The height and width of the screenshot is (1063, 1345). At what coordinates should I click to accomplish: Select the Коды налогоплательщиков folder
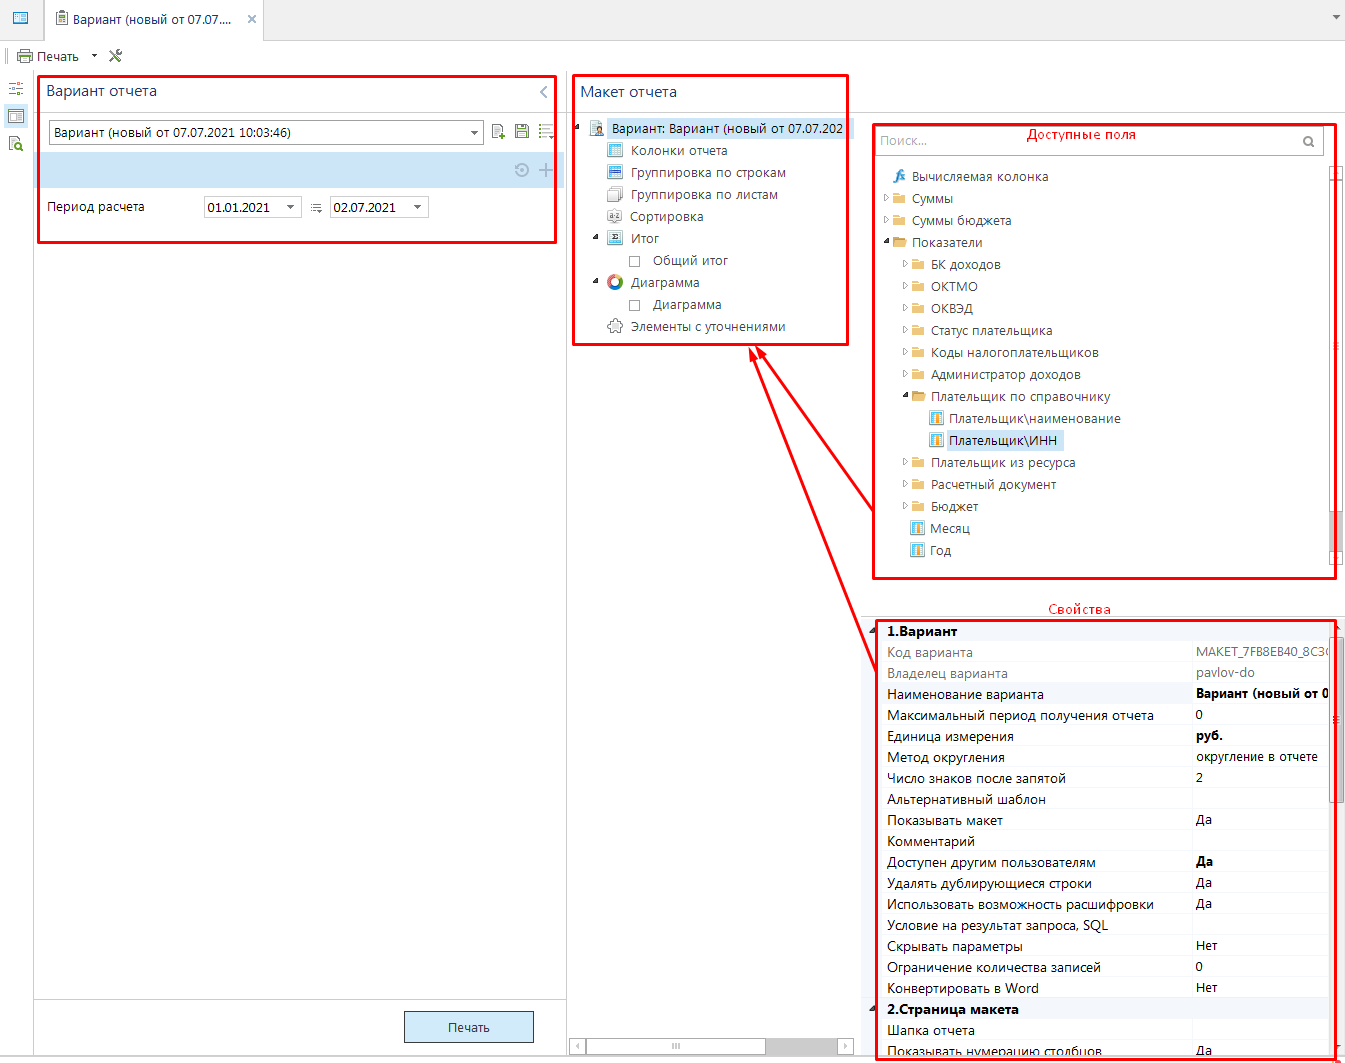(1015, 352)
